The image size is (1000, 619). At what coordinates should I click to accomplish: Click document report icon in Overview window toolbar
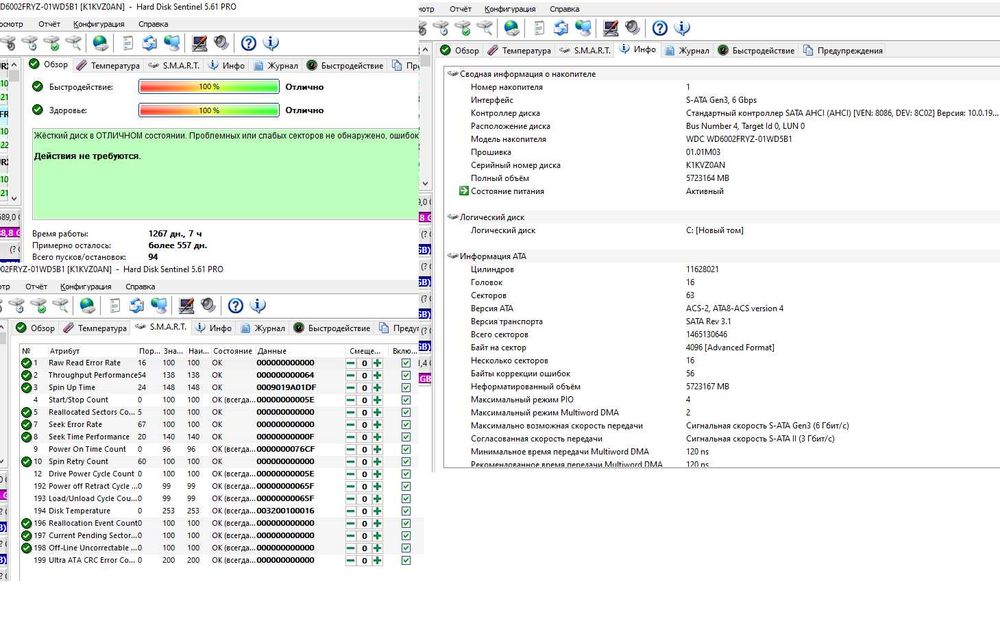(128, 43)
